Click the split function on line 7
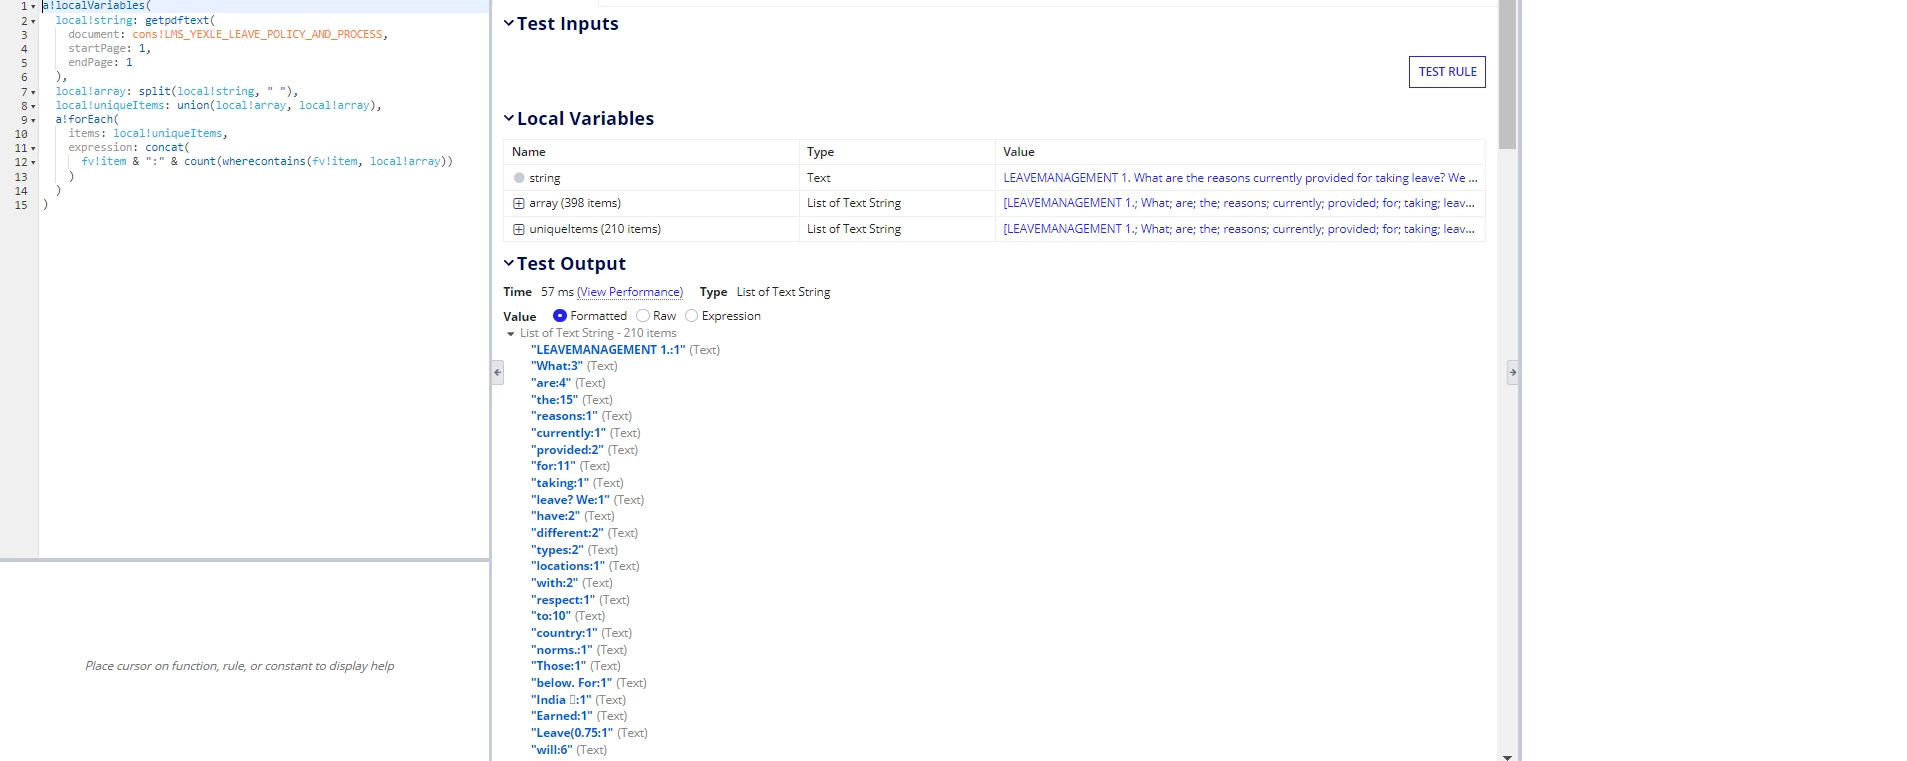The width and height of the screenshot is (1907, 761). [x=154, y=91]
